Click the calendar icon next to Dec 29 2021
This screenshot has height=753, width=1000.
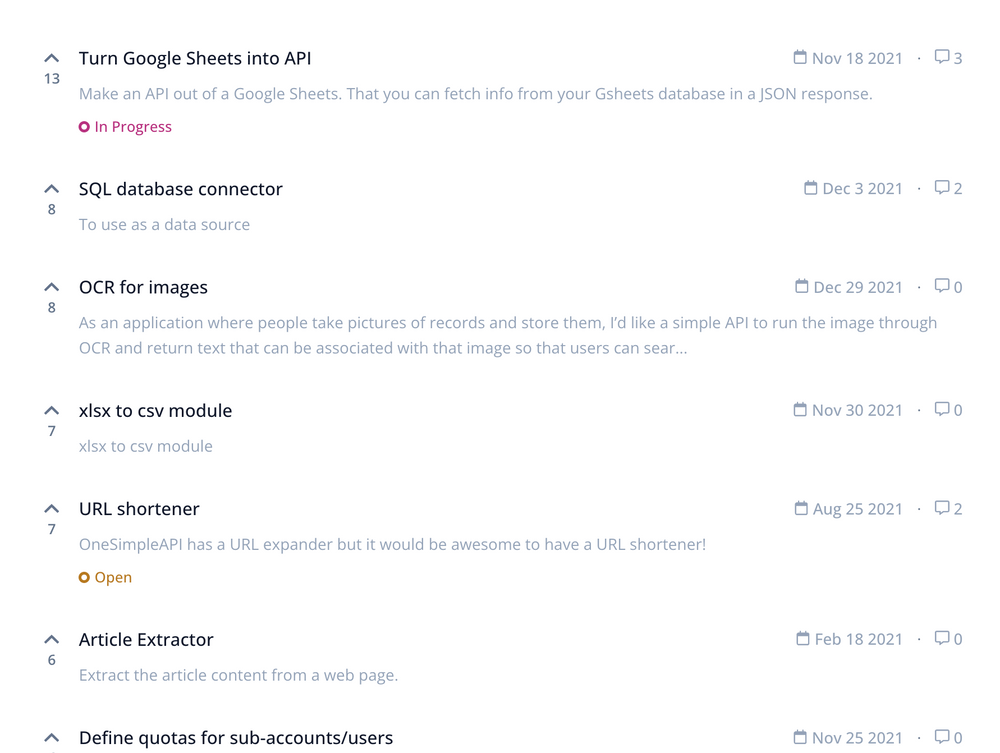pos(800,286)
